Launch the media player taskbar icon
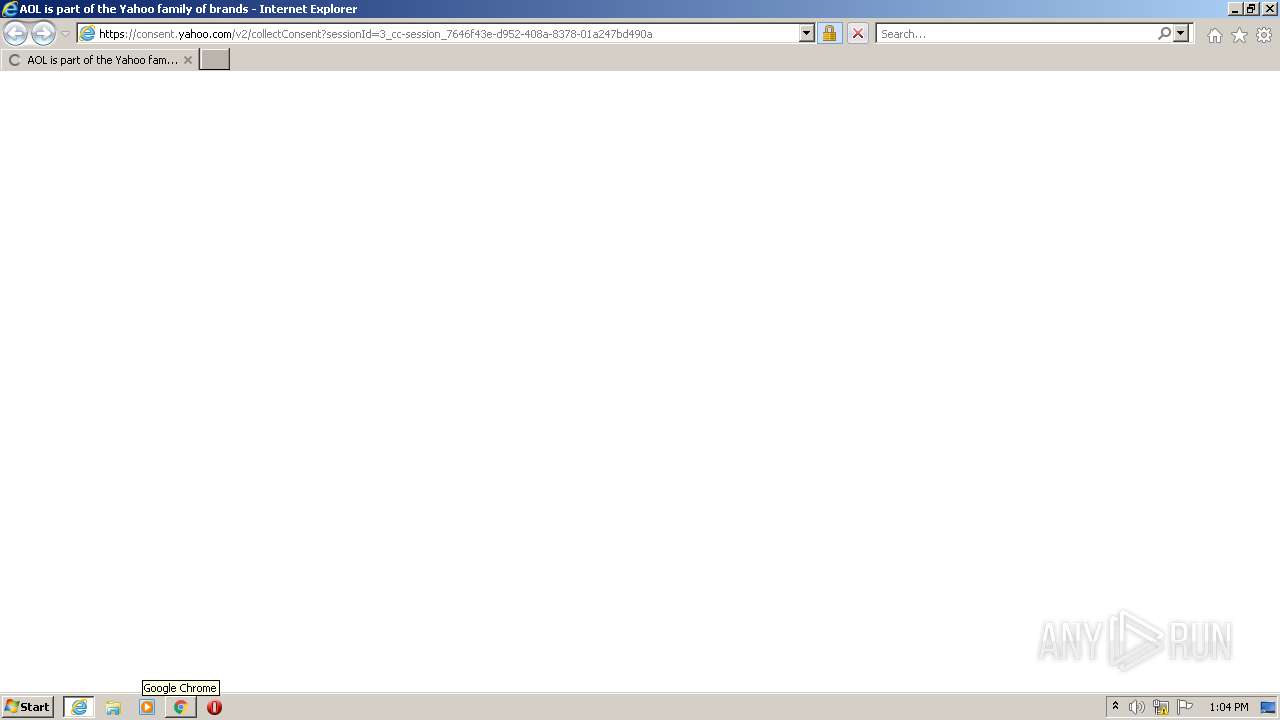 pyautogui.click(x=147, y=707)
